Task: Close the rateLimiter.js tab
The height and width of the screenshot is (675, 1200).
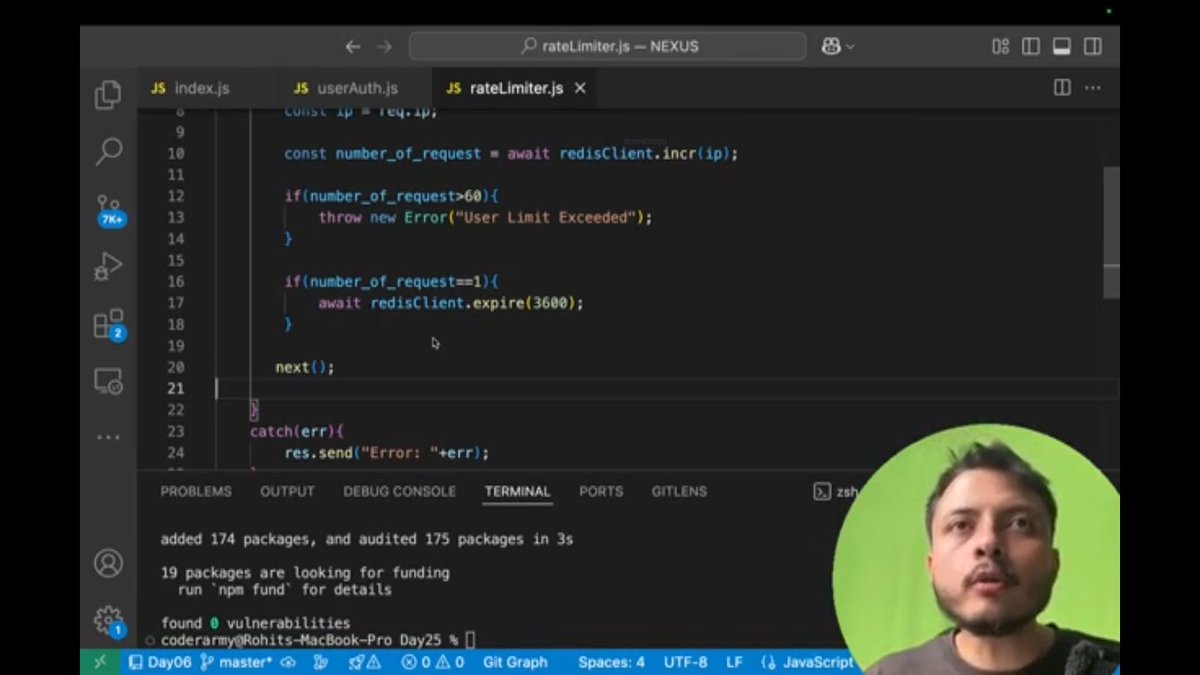Action: click(579, 88)
